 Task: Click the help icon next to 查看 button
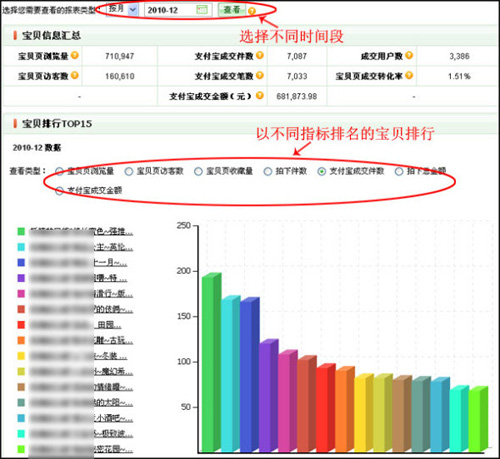coord(252,11)
